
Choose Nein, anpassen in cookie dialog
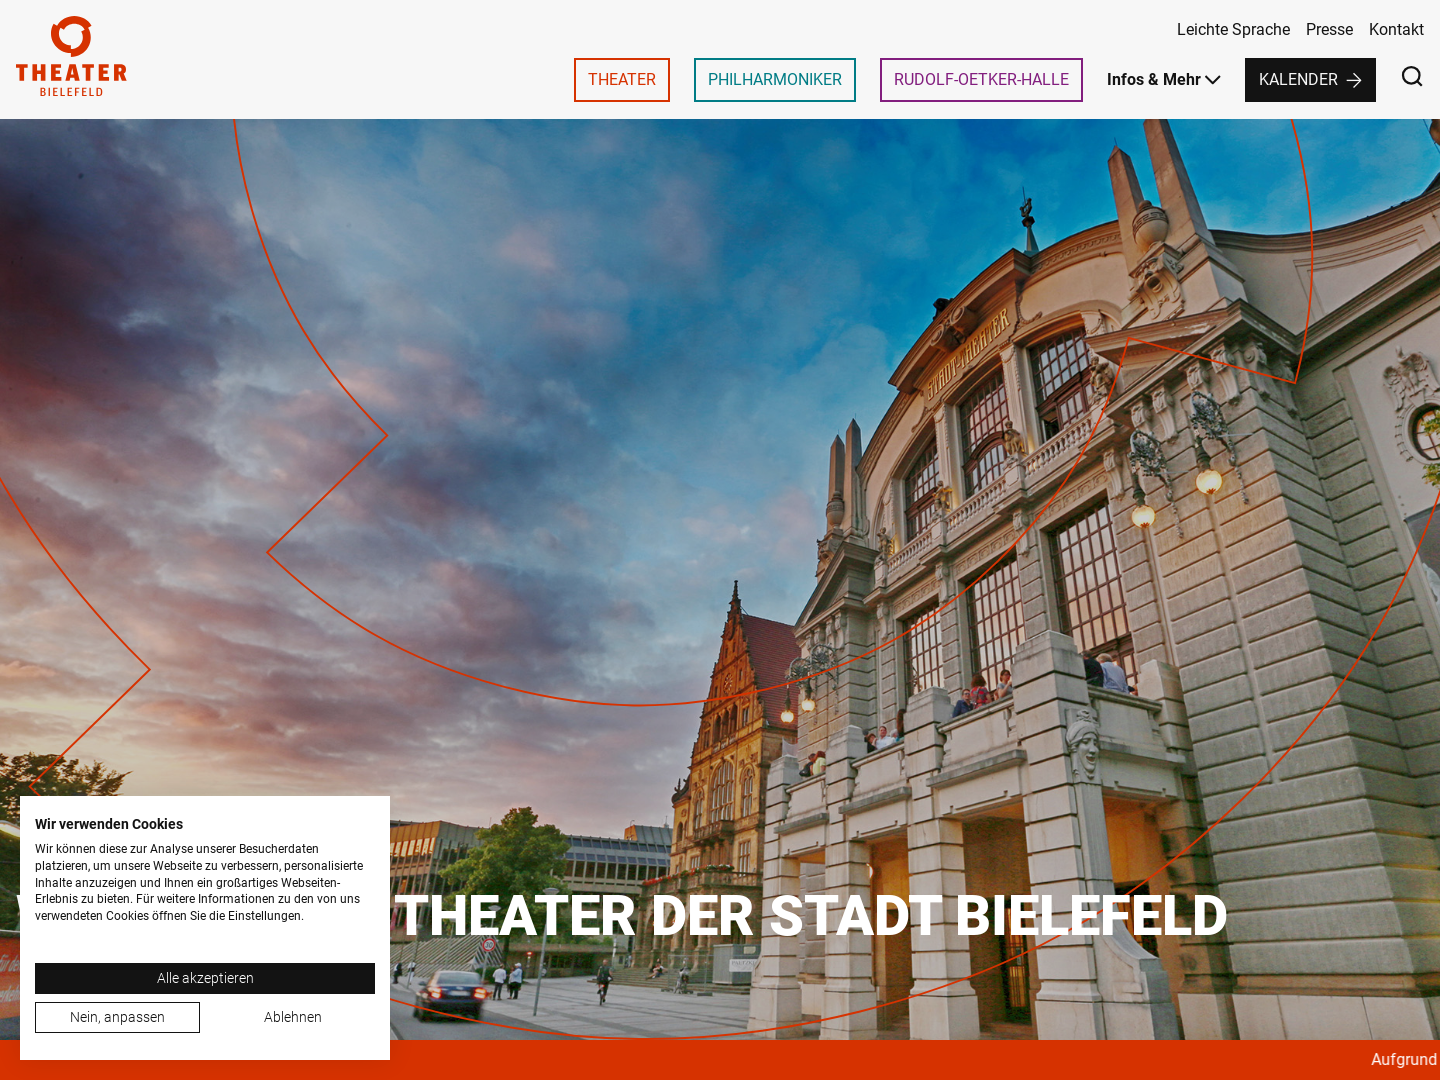(117, 1017)
